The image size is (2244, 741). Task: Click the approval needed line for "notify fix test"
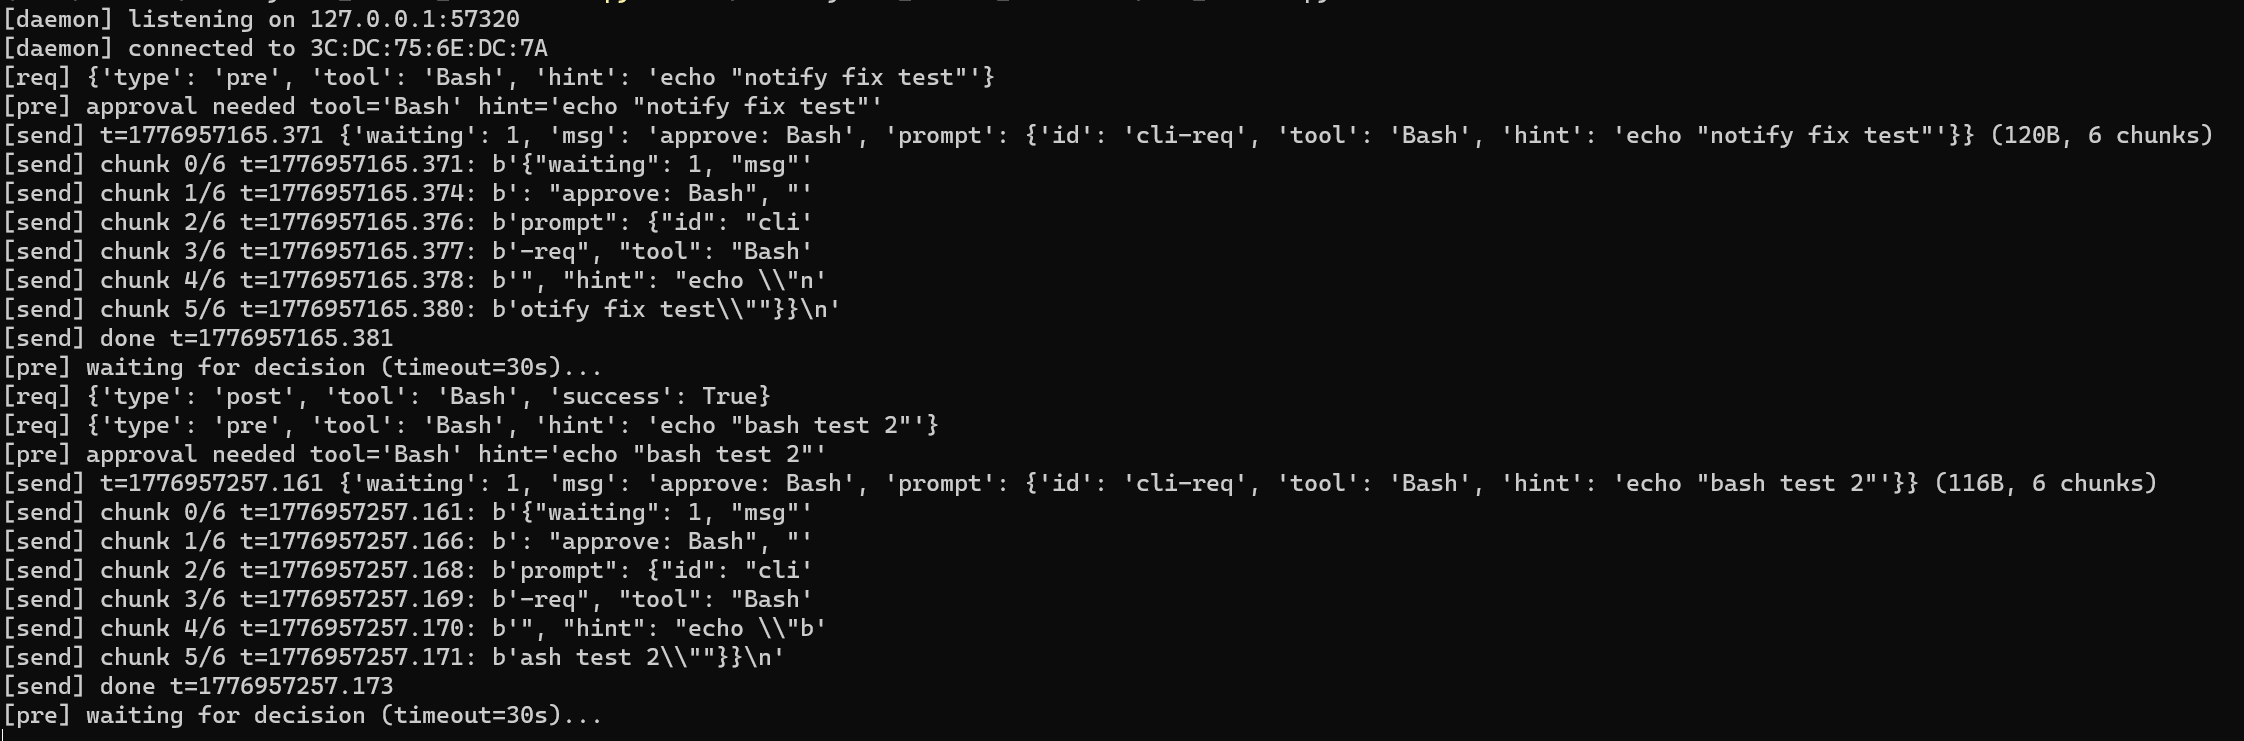click(x=442, y=106)
